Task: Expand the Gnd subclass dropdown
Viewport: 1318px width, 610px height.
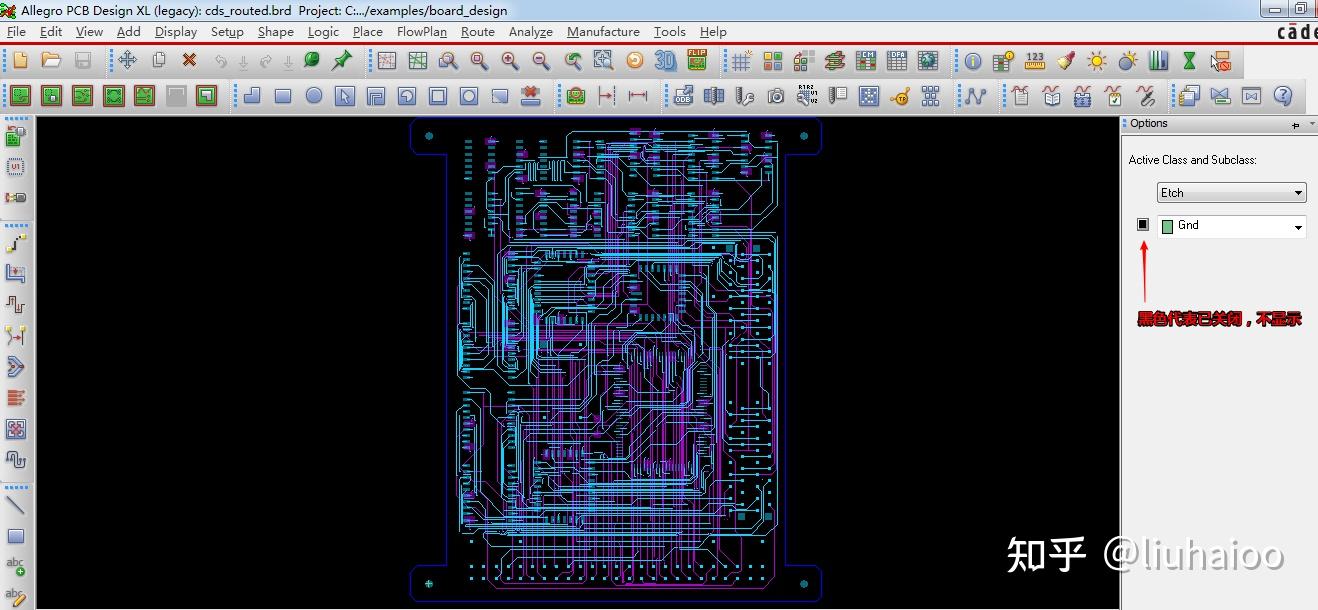Action: (x=1297, y=226)
